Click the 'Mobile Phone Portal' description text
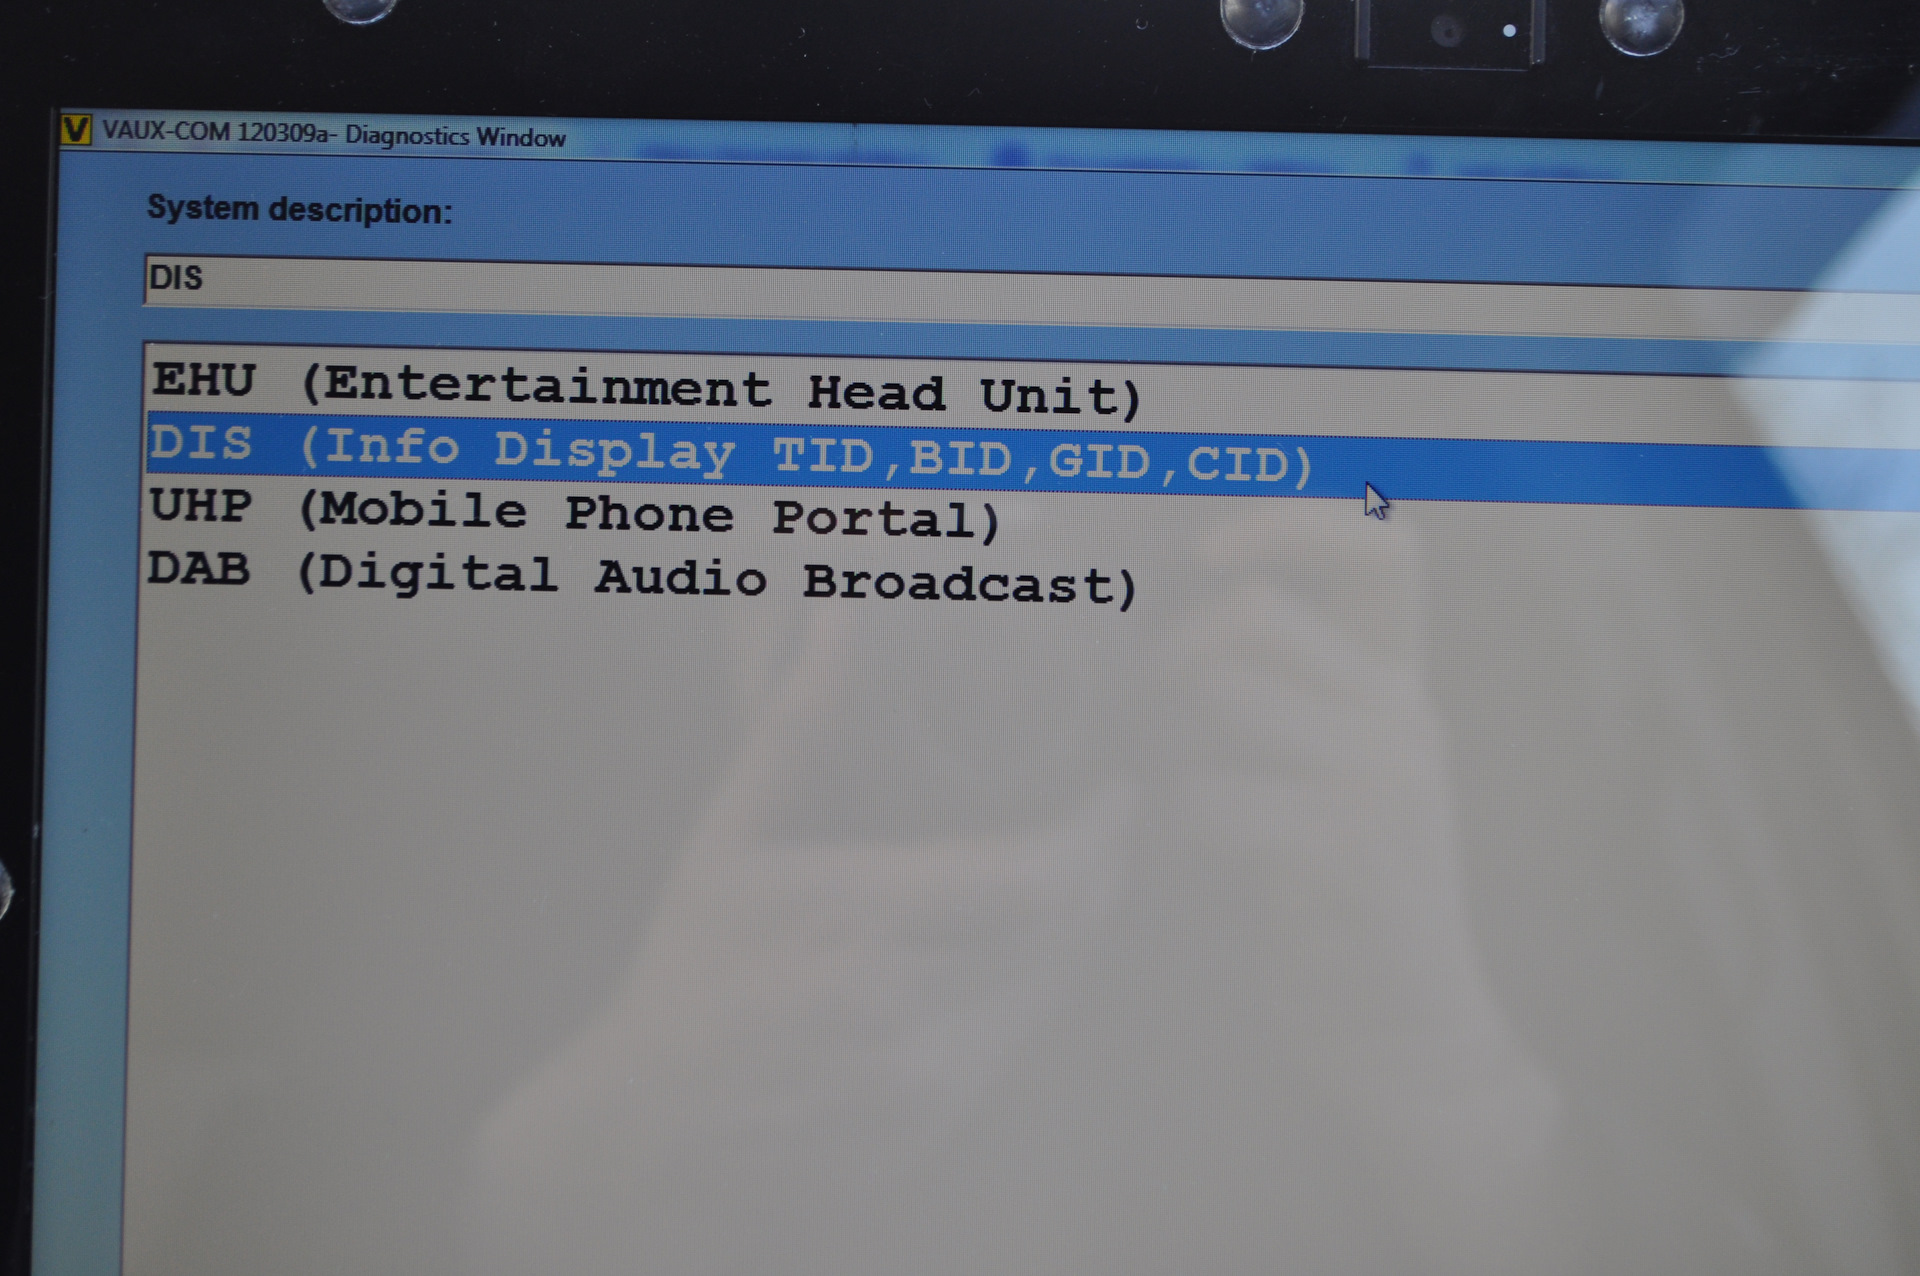 pos(650,514)
